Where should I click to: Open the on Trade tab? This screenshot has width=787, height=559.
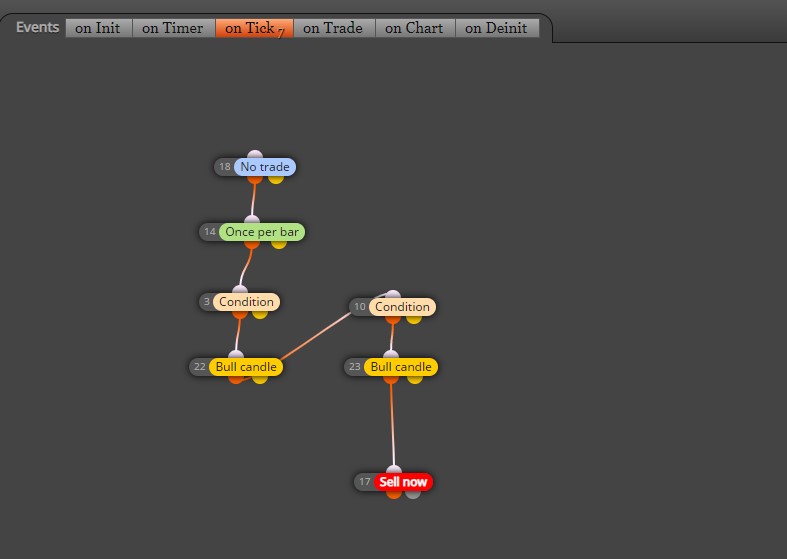pos(334,28)
